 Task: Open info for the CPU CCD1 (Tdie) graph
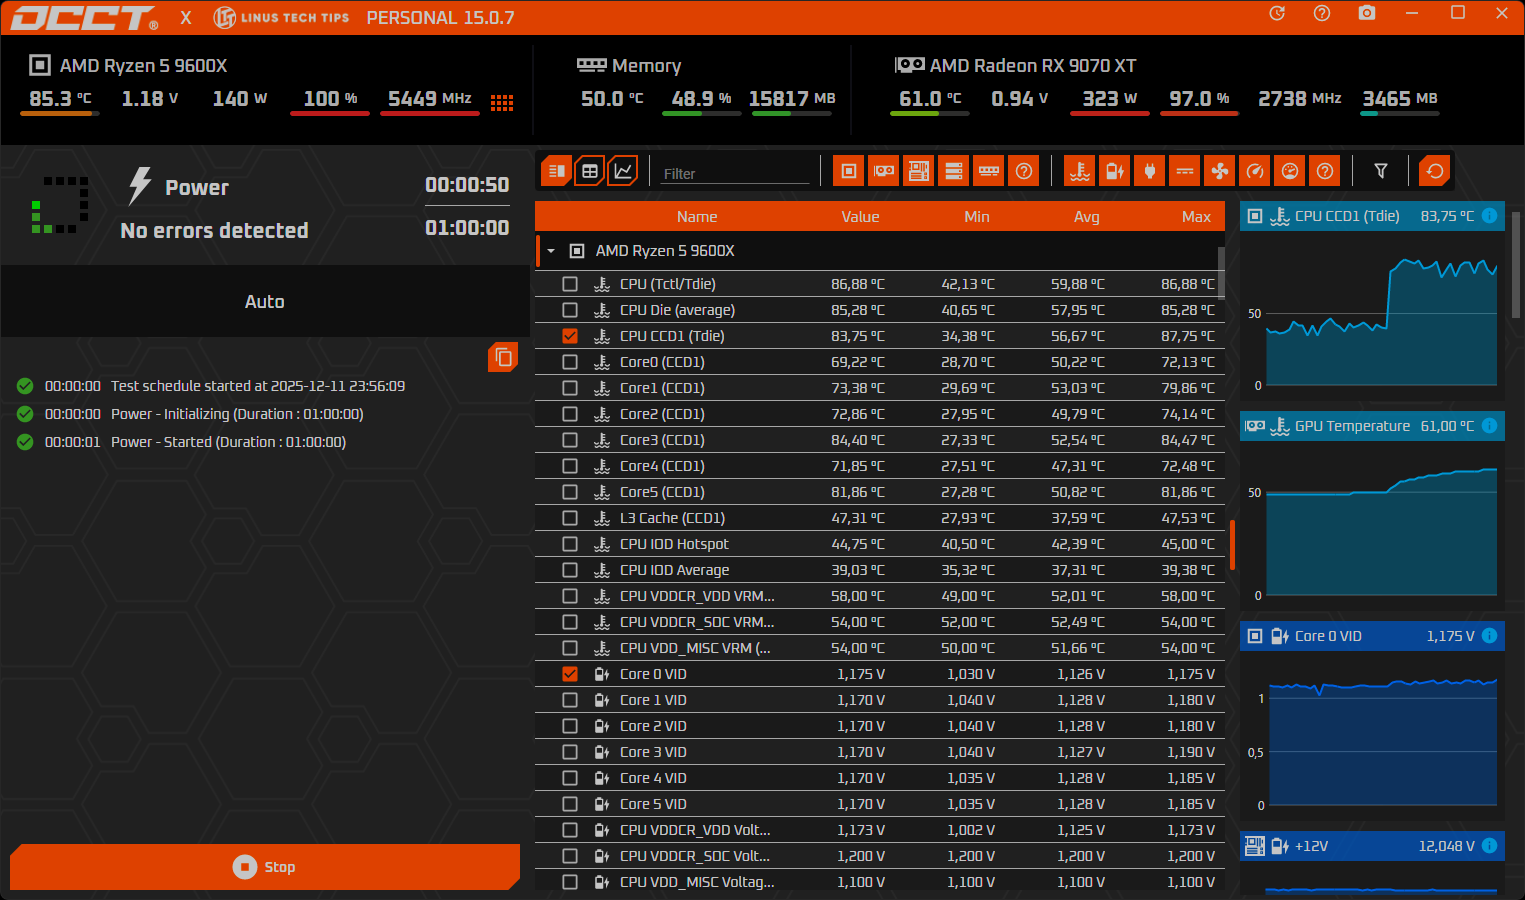point(1489,216)
